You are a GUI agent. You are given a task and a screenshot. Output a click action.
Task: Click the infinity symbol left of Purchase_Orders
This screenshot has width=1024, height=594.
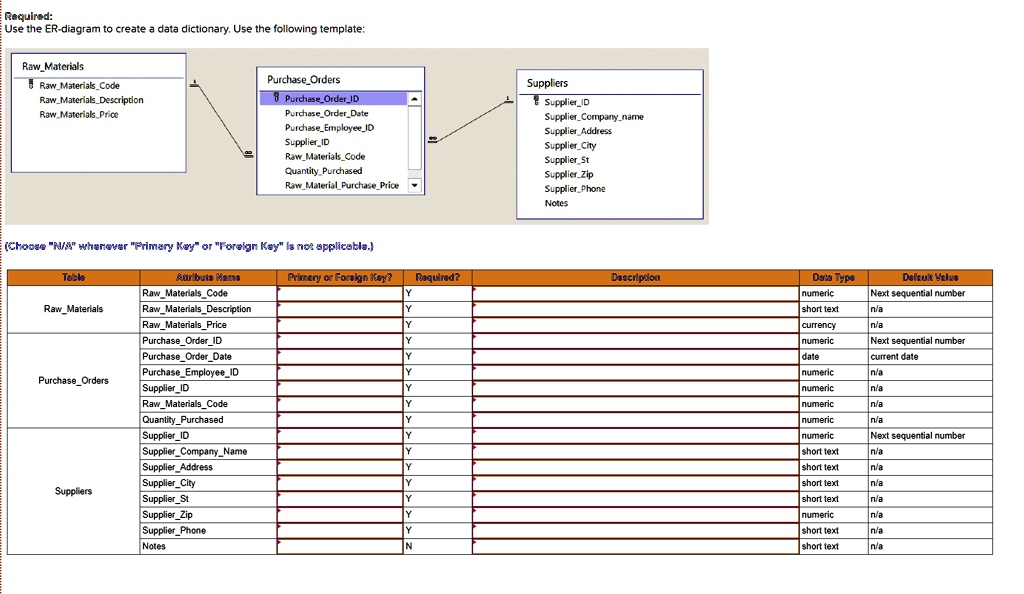(248, 153)
